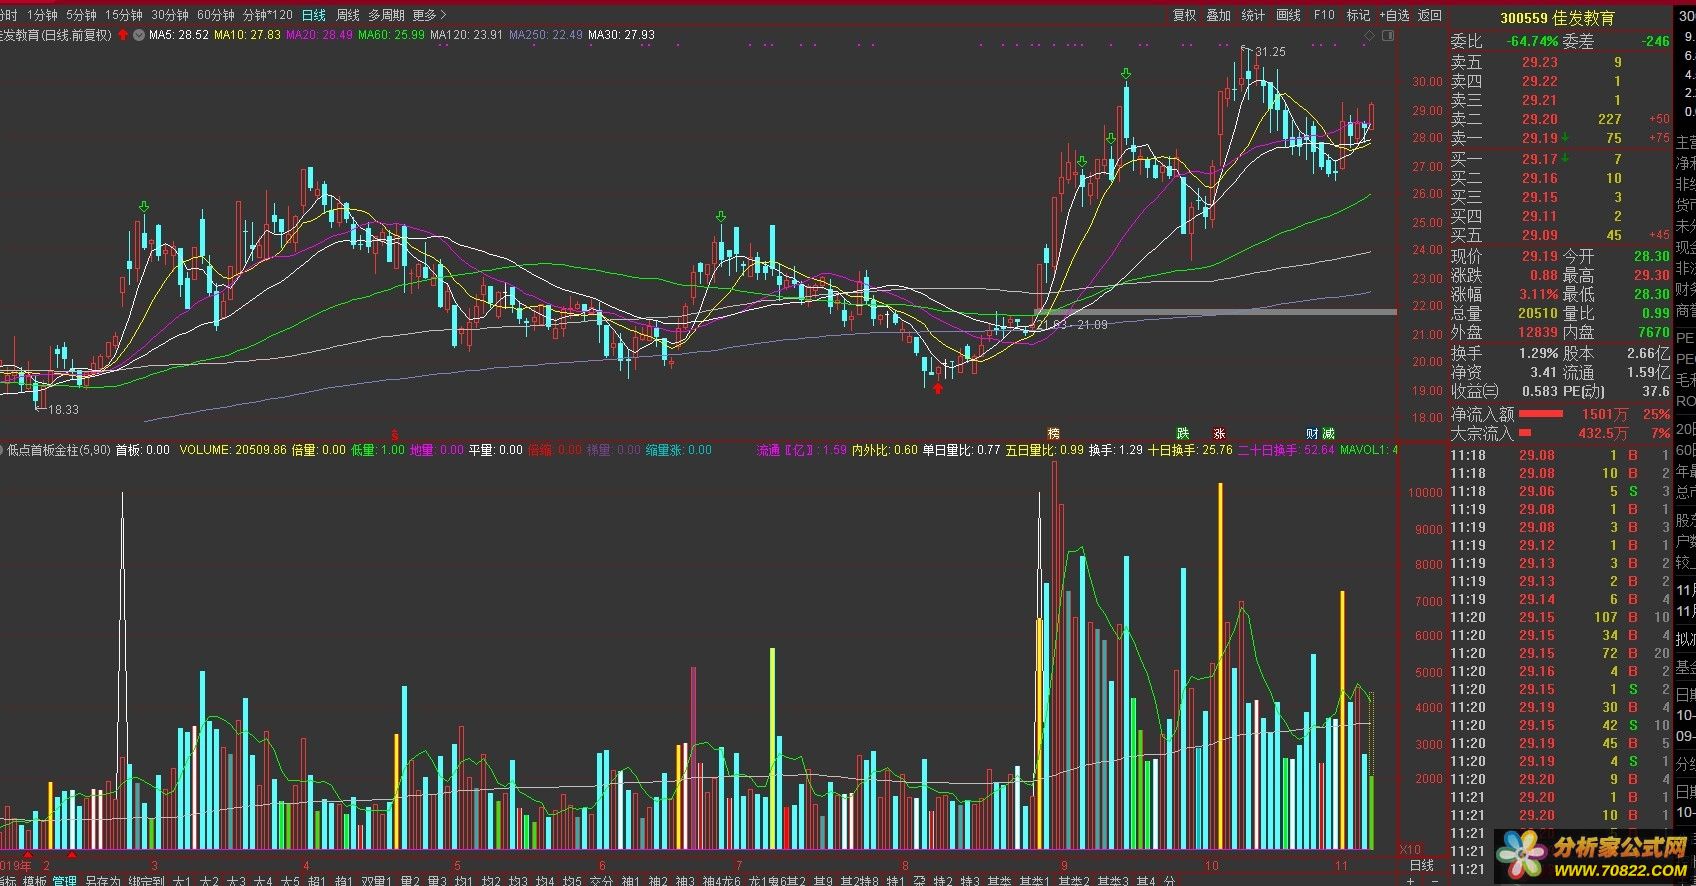1696x886 pixels.
Task: Open the gray round dropdown icon near MA5
Action: [138, 35]
